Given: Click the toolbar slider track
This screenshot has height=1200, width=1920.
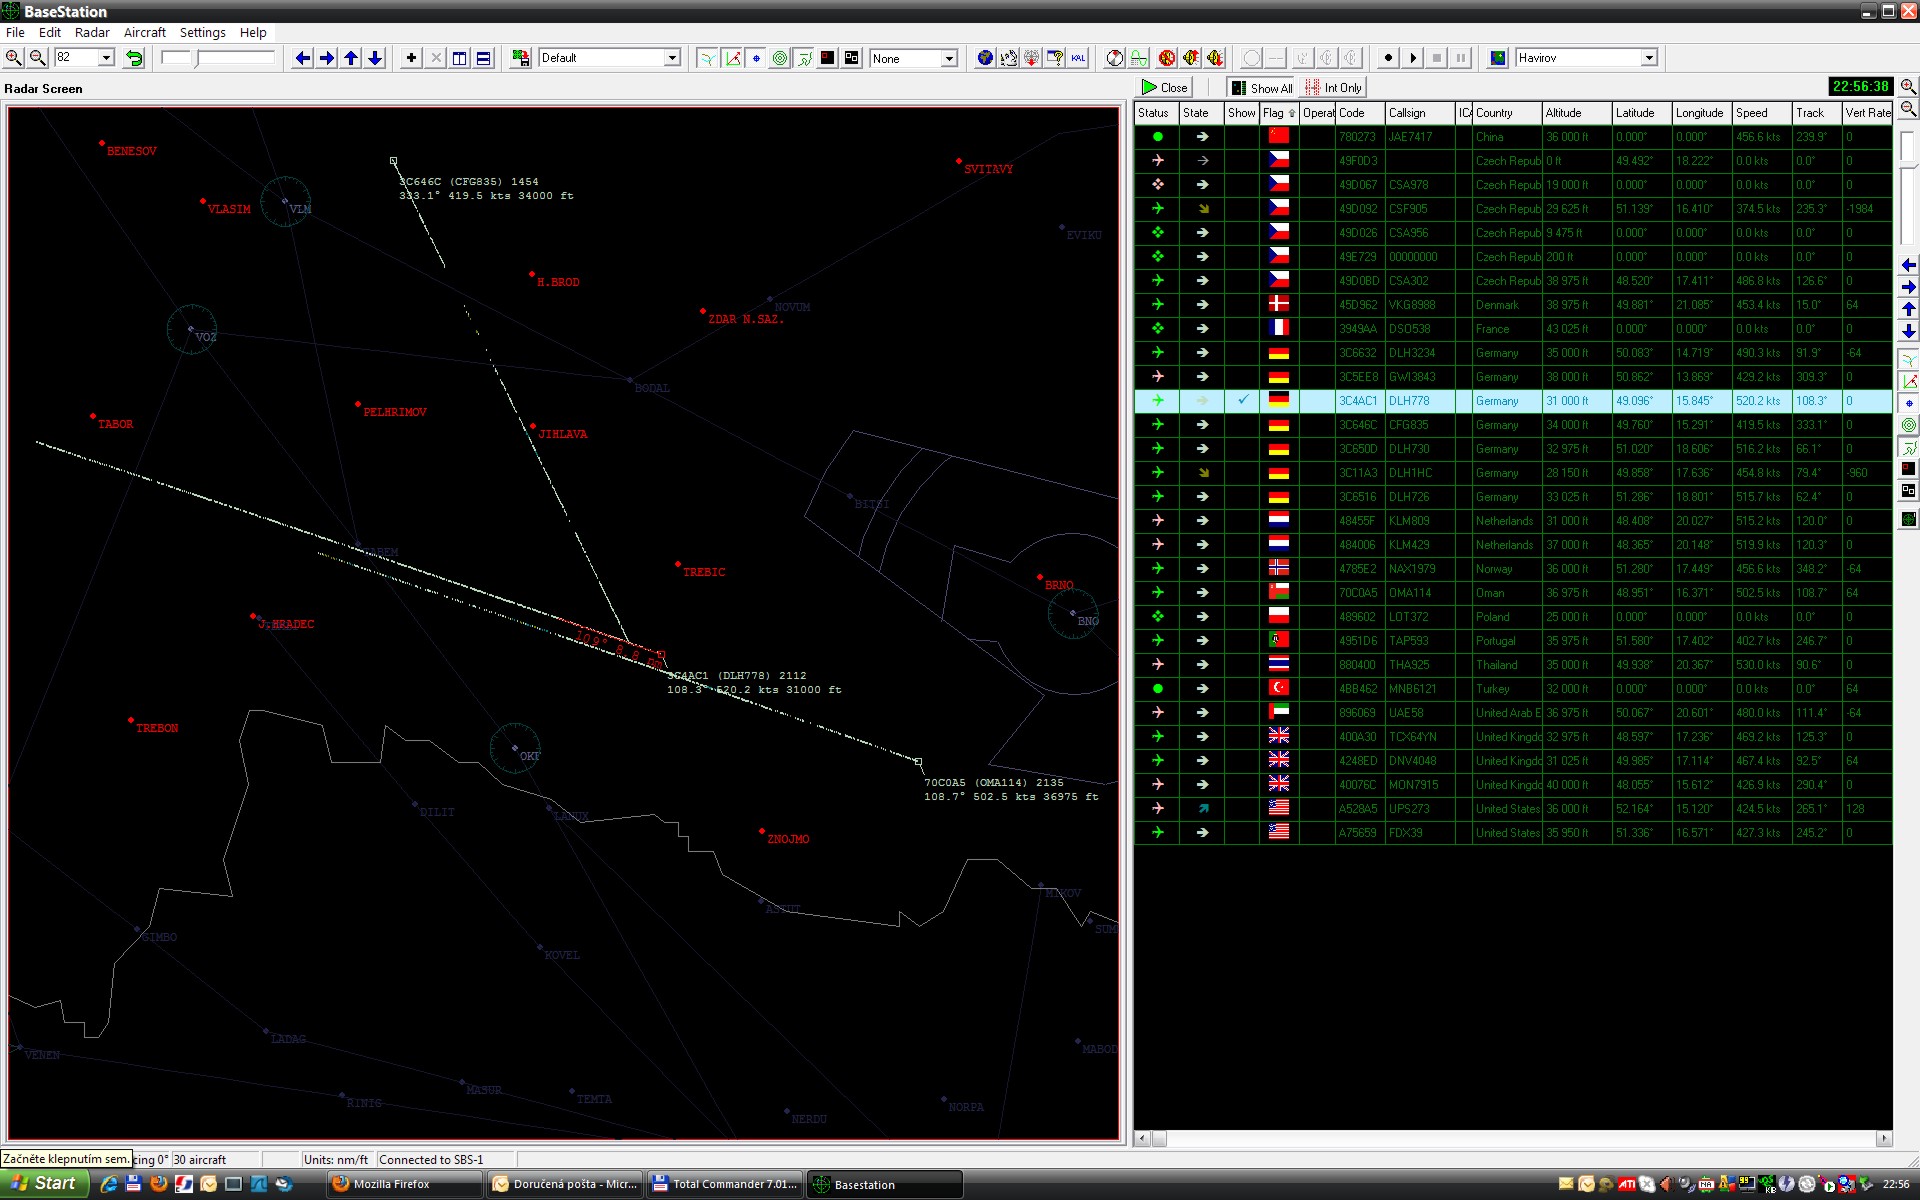Looking at the screenshot, I should (x=235, y=58).
